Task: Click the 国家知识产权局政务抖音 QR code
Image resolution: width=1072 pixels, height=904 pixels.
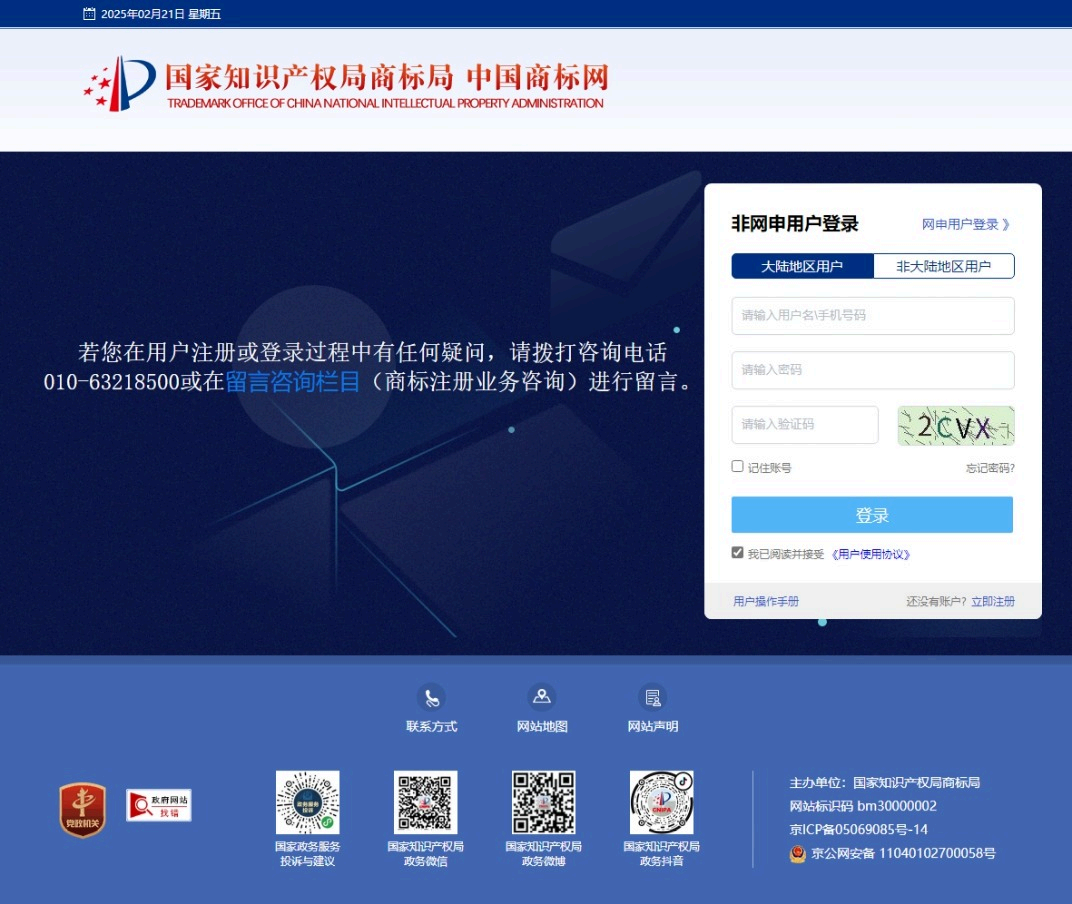Action: click(x=662, y=802)
